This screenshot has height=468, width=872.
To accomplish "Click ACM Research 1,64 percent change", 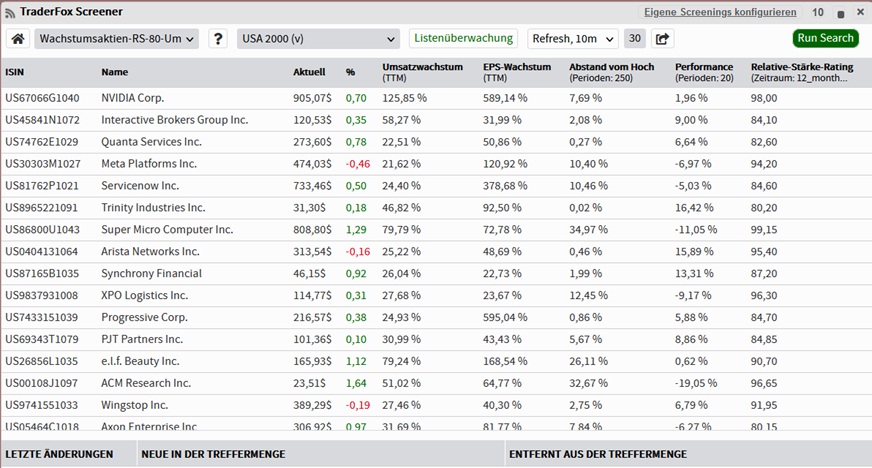I will click(x=356, y=384).
